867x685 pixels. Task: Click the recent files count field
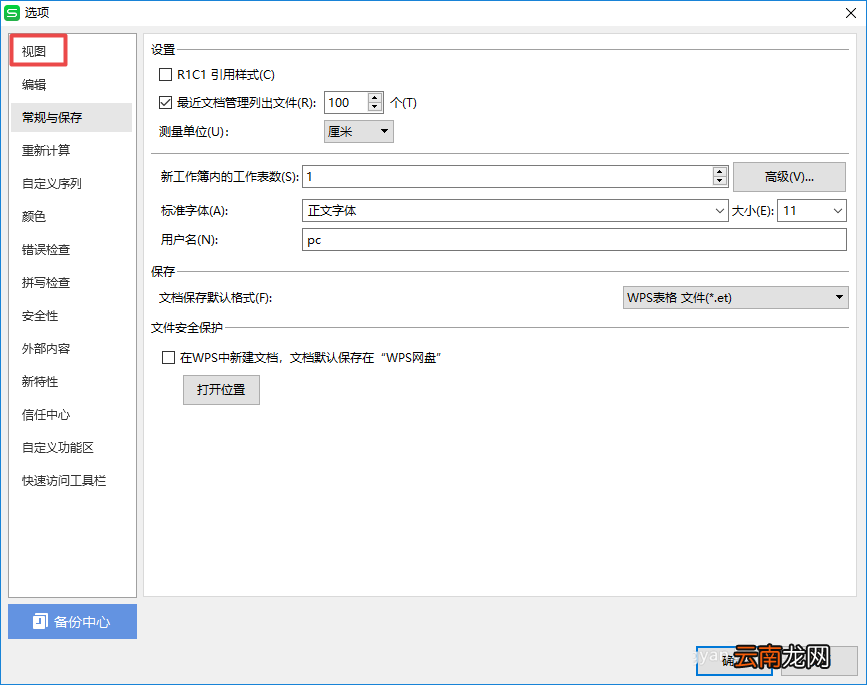pos(346,102)
